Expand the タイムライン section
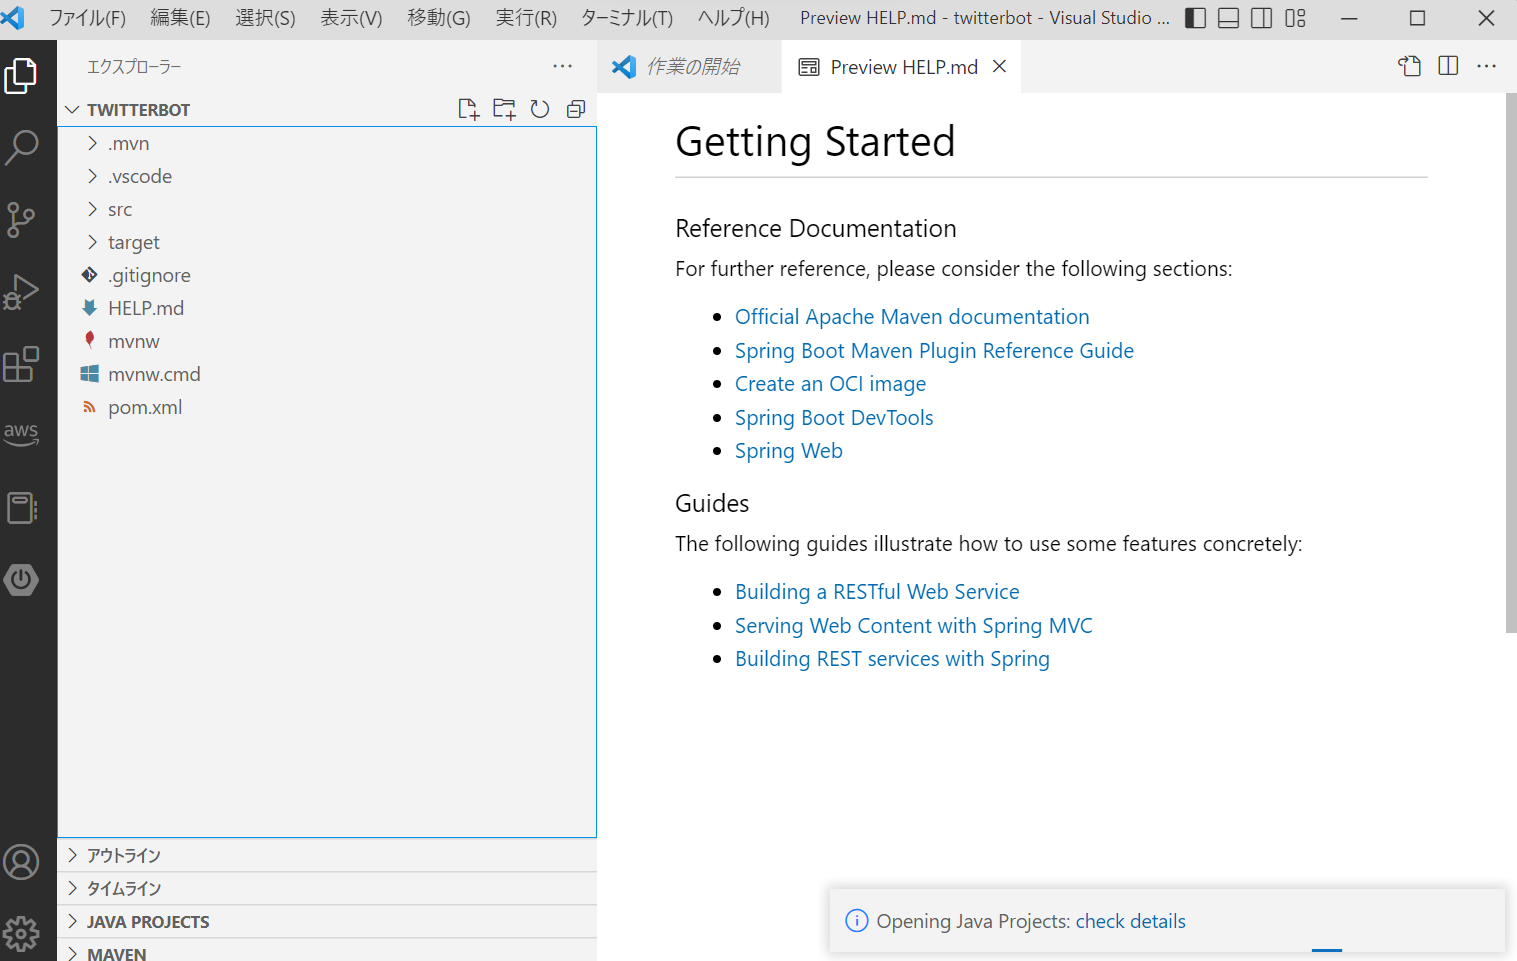 [x=327, y=888]
